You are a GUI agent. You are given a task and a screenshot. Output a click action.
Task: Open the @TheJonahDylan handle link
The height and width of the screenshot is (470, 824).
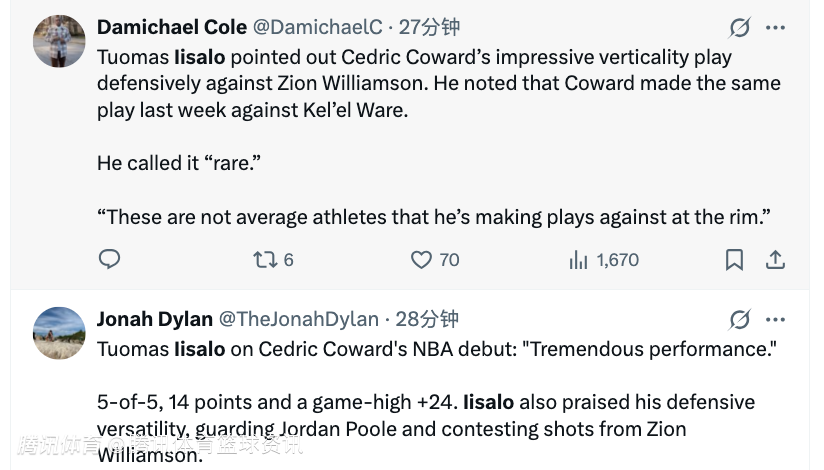(299, 320)
